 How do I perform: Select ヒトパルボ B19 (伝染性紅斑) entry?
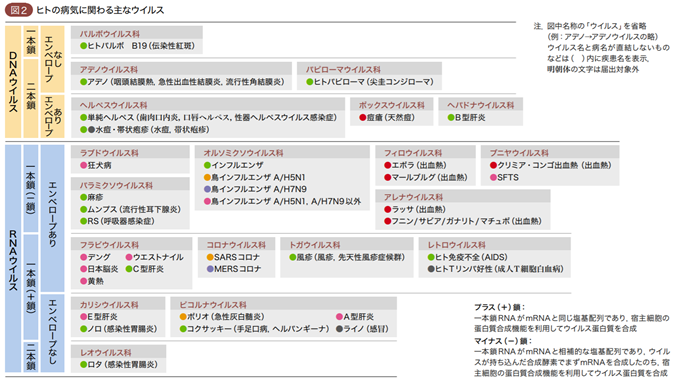point(138,46)
